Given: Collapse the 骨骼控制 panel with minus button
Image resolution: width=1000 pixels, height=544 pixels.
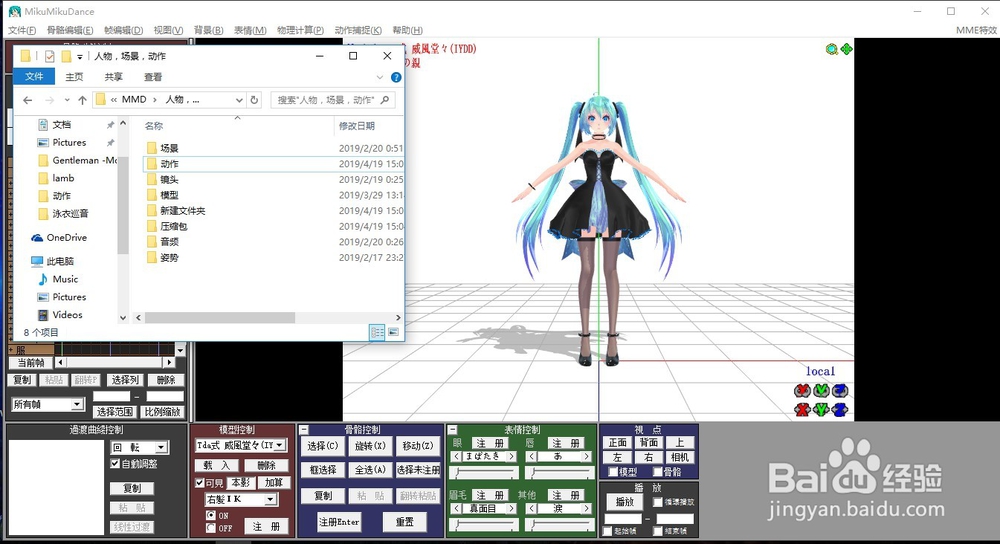Looking at the screenshot, I should pos(304,430).
